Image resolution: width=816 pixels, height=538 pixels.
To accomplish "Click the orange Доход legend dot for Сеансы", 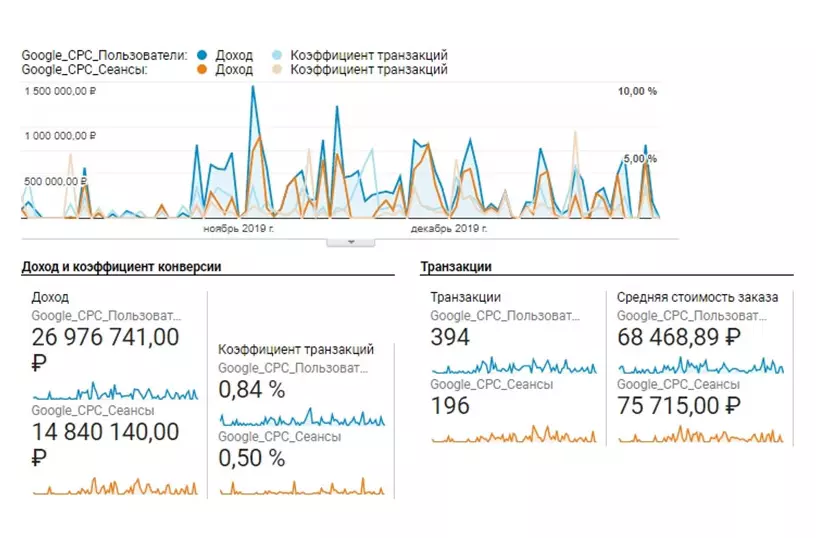I will (x=202, y=69).
